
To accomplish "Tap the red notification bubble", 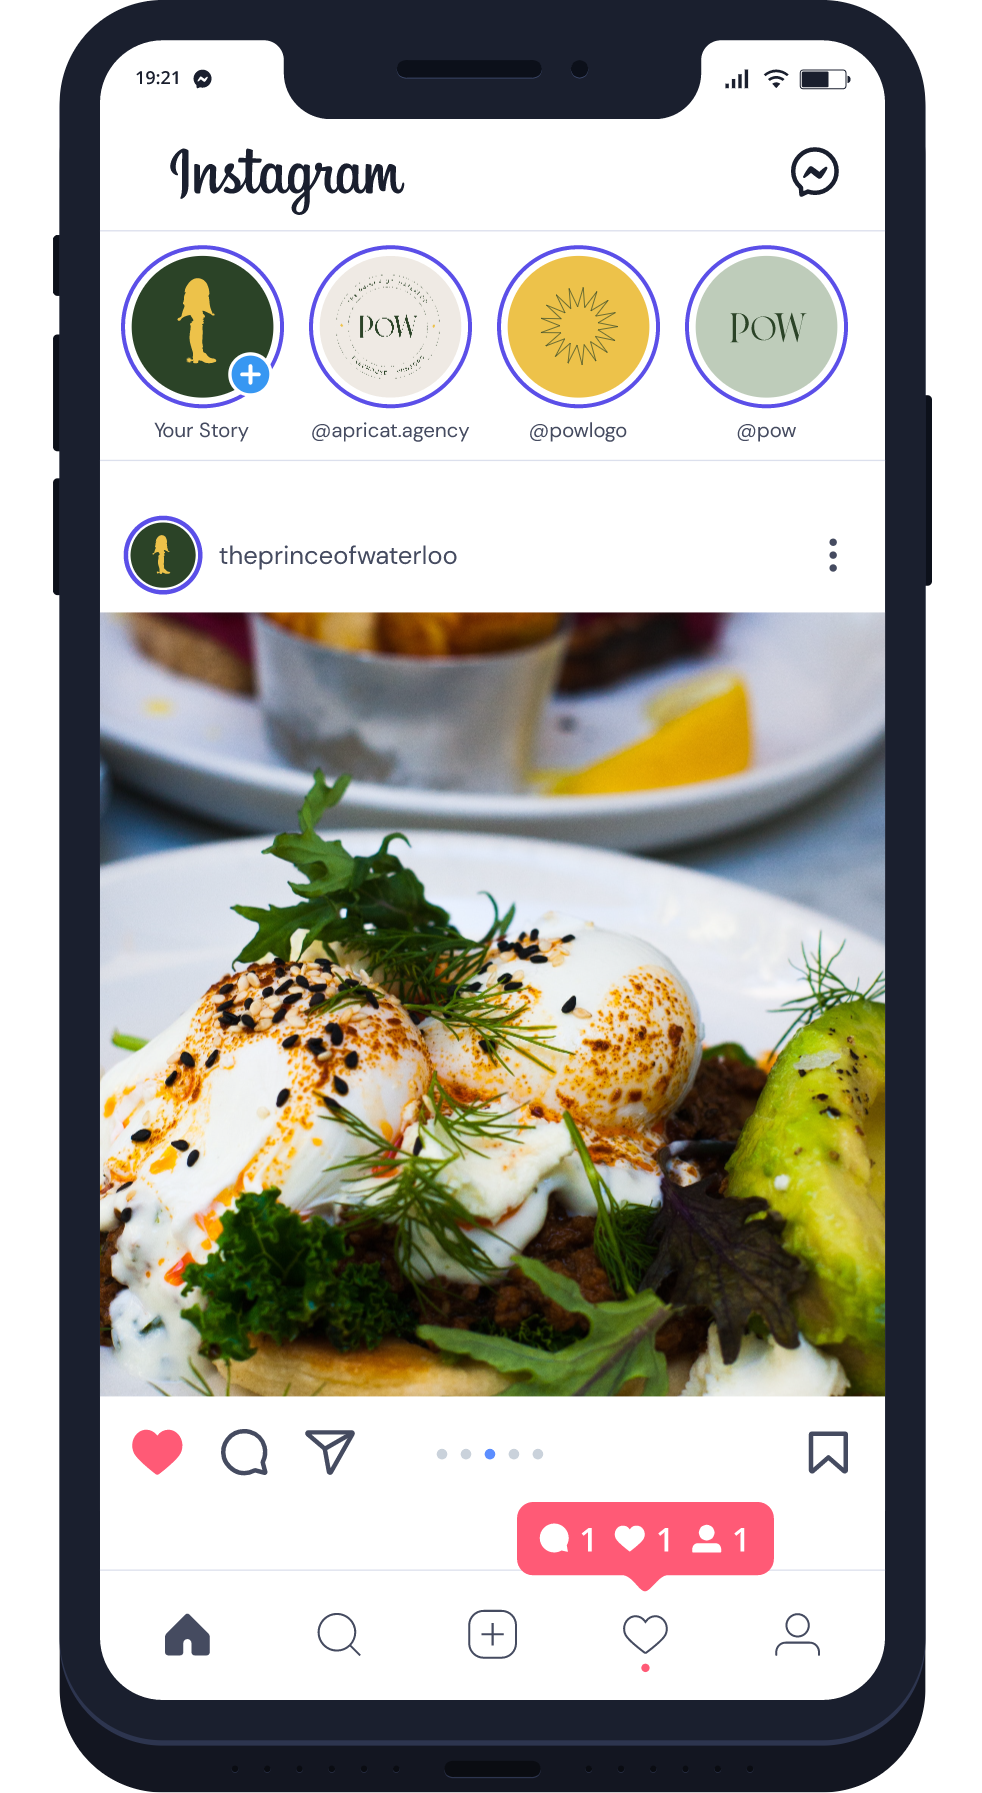I will (x=645, y=1540).
